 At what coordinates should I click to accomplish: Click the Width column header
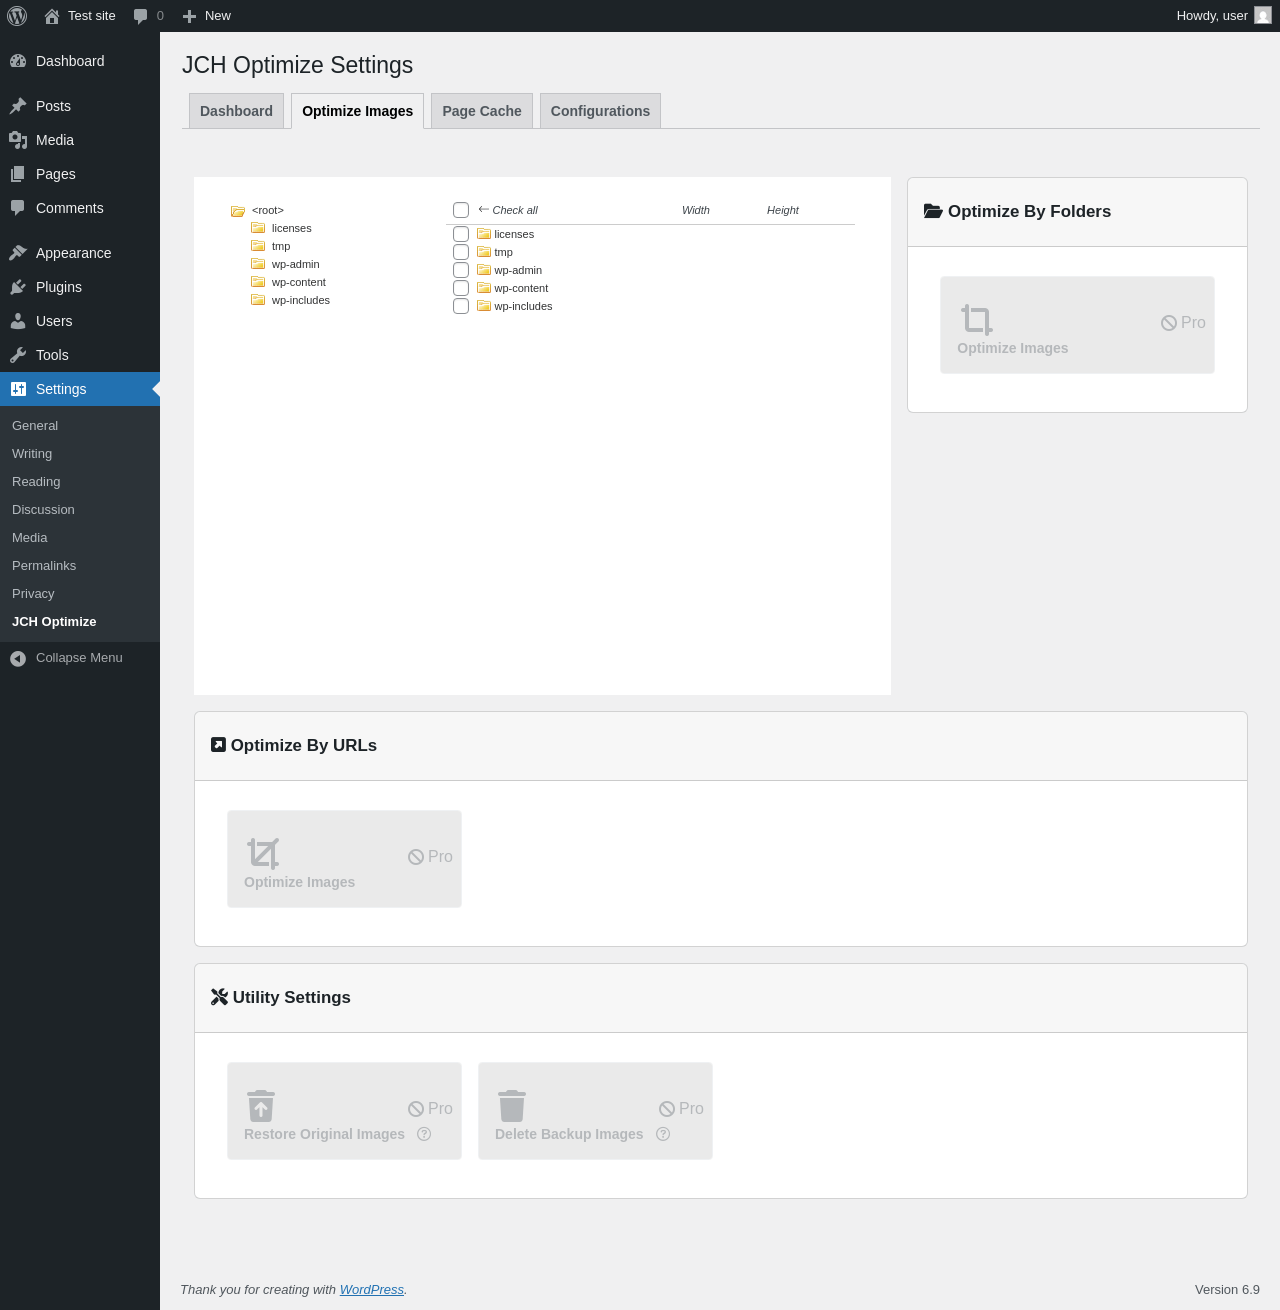pos(696,210)
